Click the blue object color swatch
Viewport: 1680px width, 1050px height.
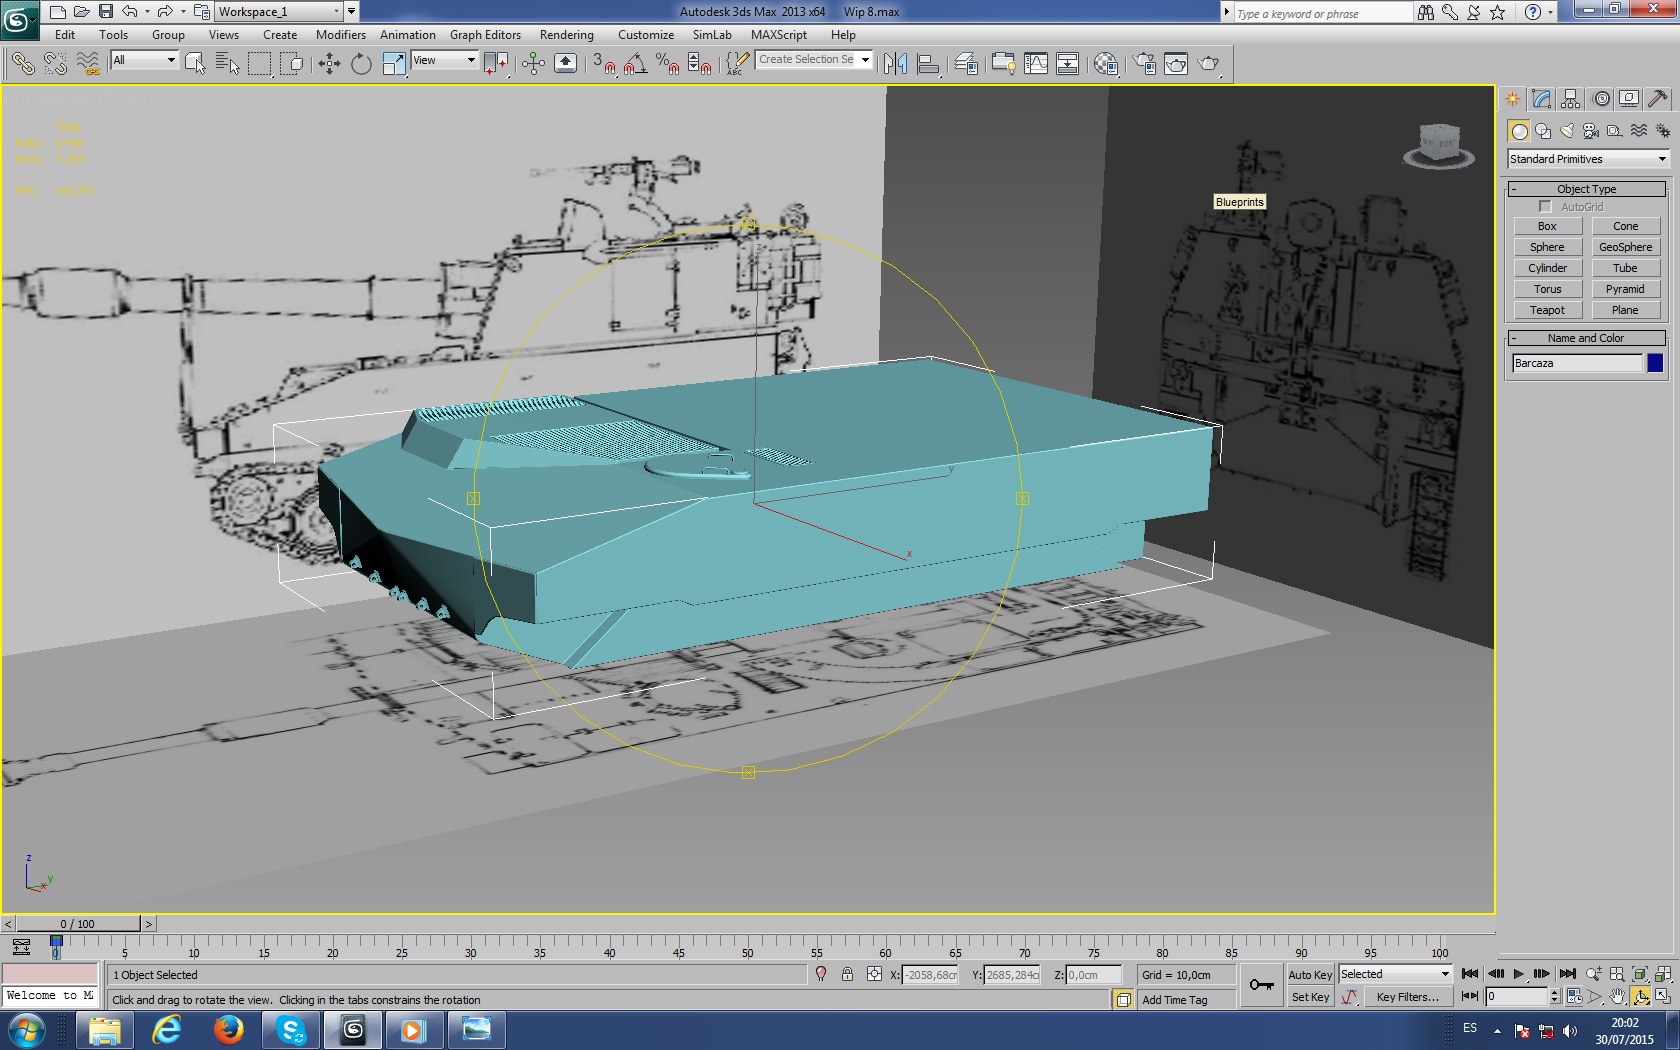[x=1655, y=363]
